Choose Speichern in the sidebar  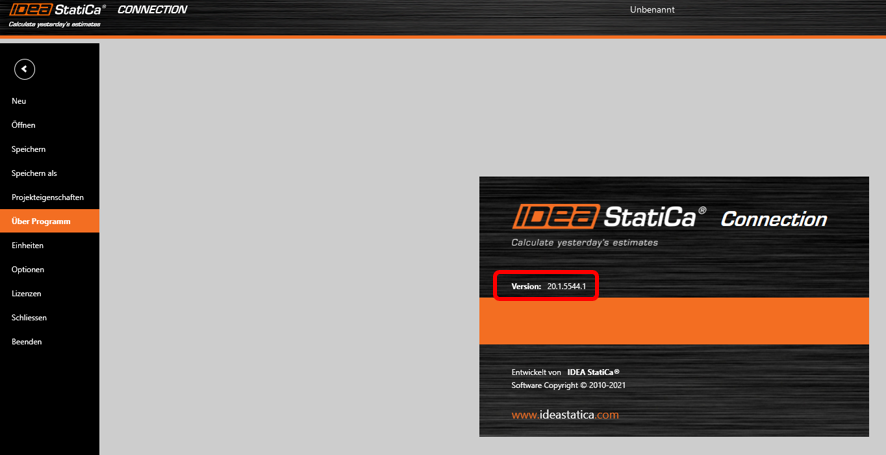28,149
